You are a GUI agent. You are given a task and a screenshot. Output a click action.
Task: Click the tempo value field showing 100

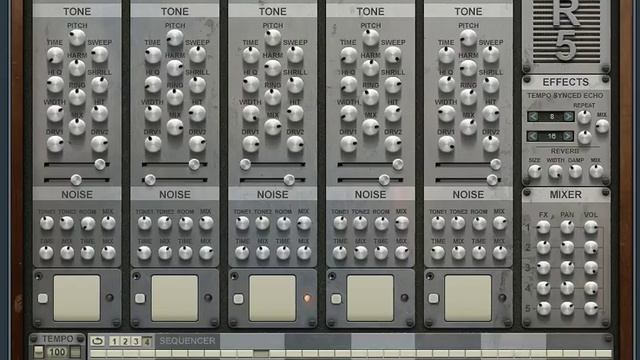pos(57,351)
